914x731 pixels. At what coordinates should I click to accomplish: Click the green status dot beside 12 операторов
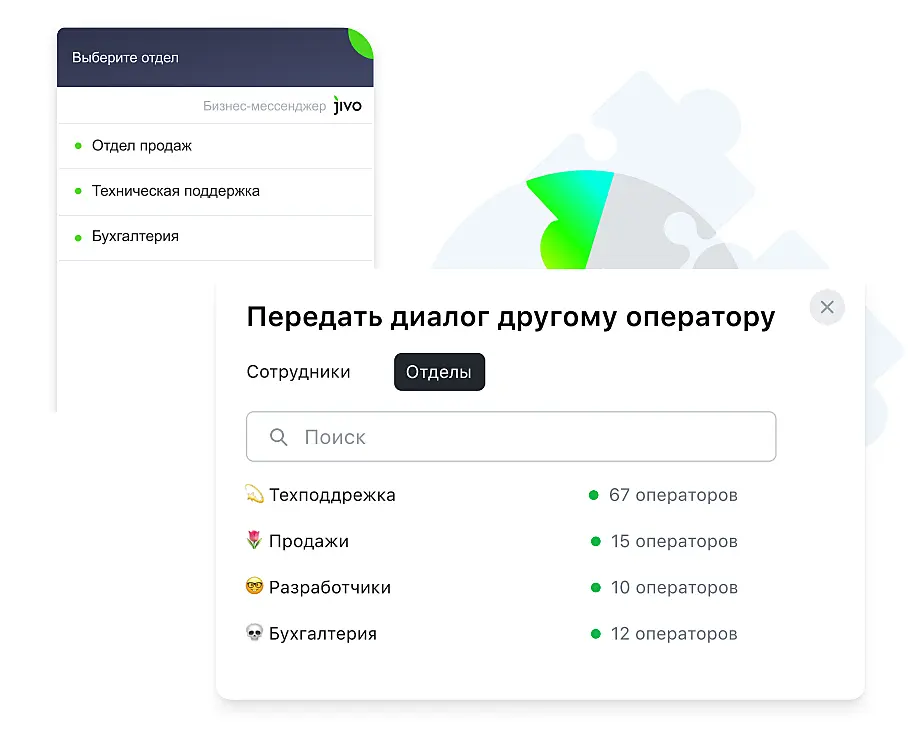point(595,633)
